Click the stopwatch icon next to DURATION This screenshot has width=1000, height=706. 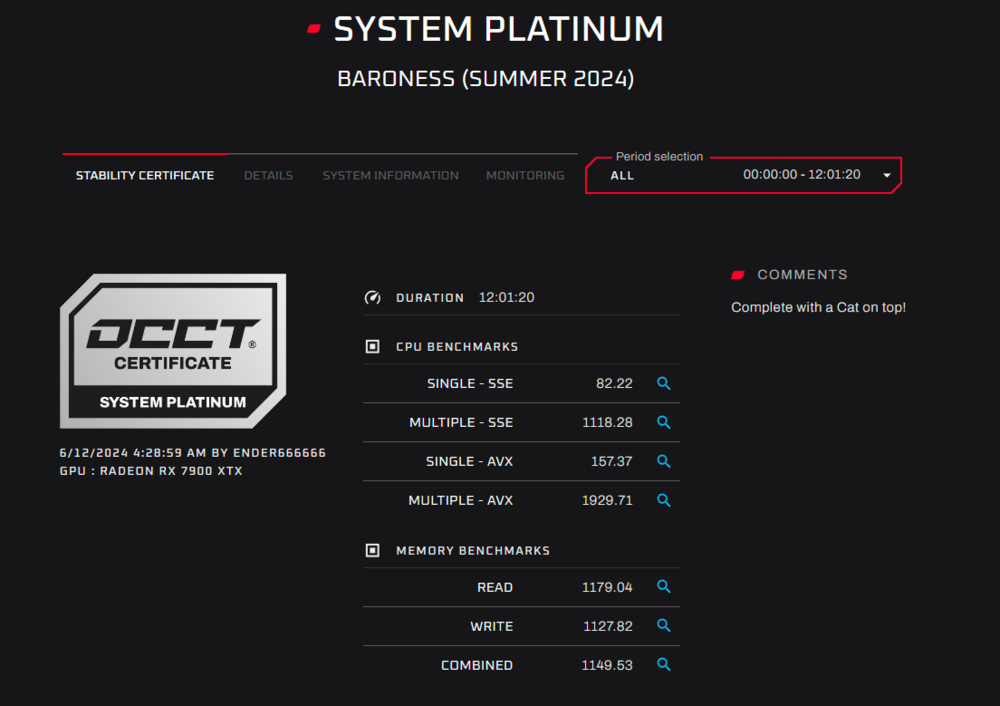coord(372,297)
